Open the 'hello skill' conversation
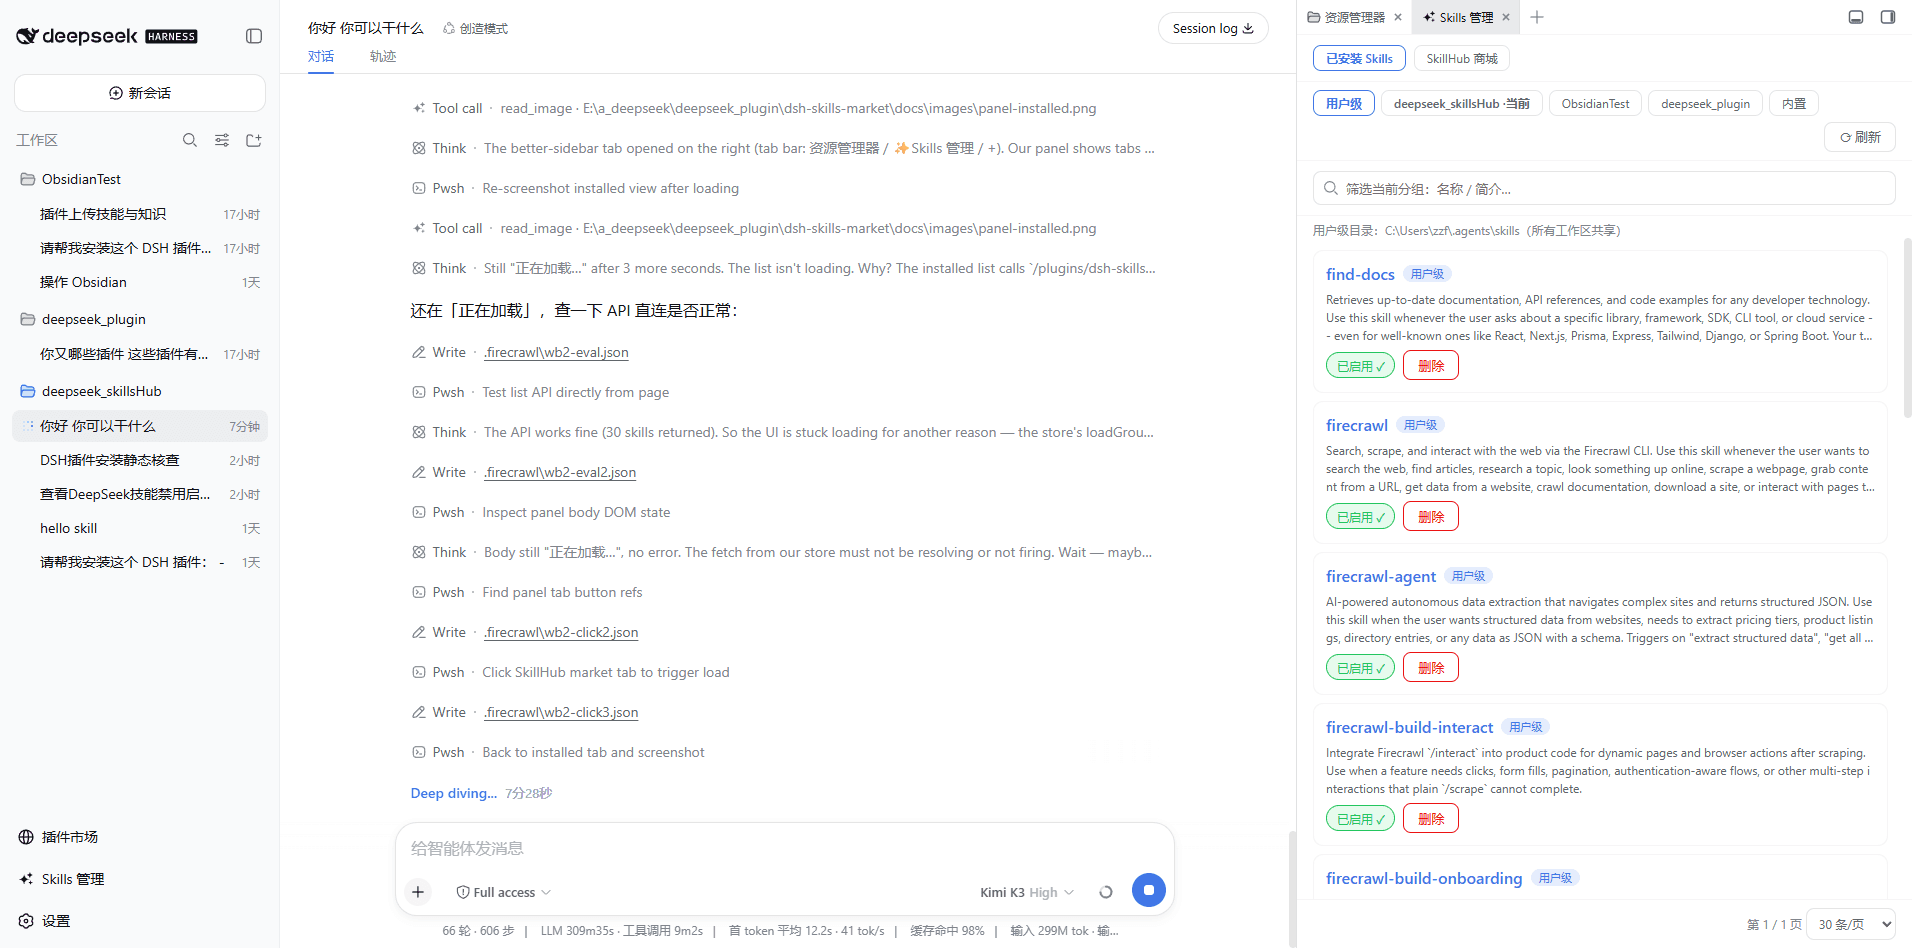The image size is (1912, 948). 140,528
